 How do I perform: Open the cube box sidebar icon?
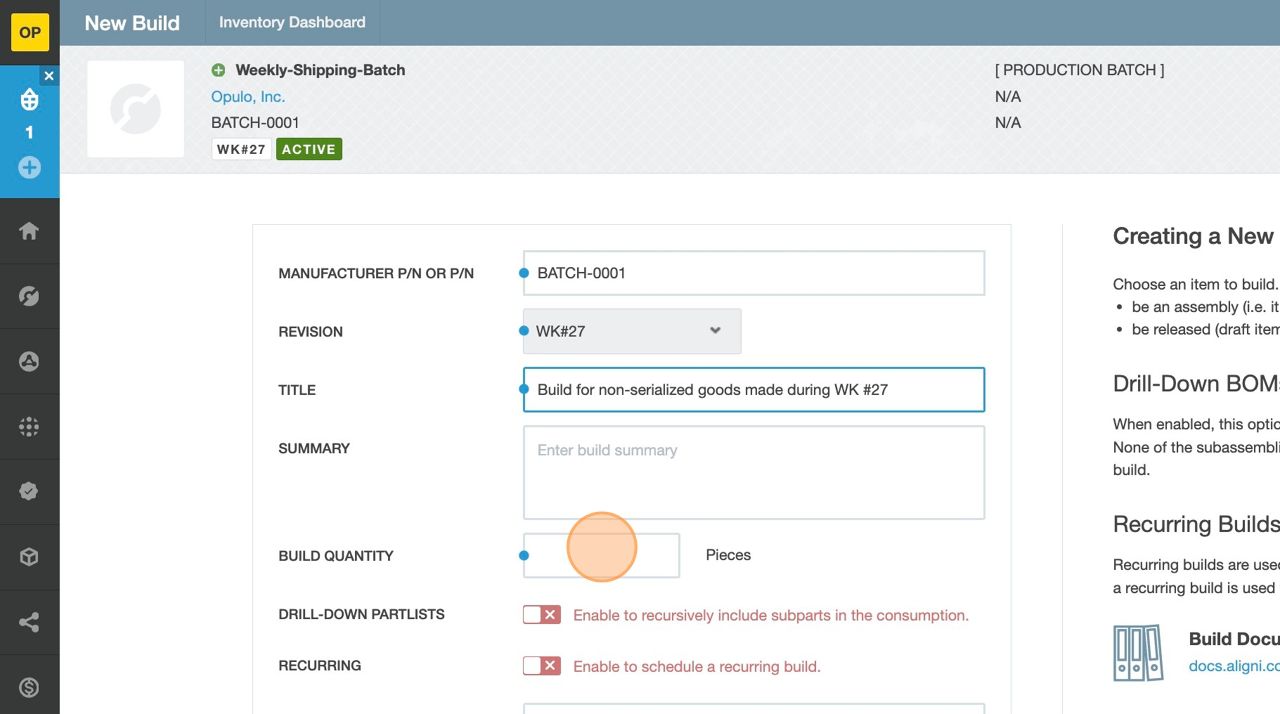pos(29,557)
